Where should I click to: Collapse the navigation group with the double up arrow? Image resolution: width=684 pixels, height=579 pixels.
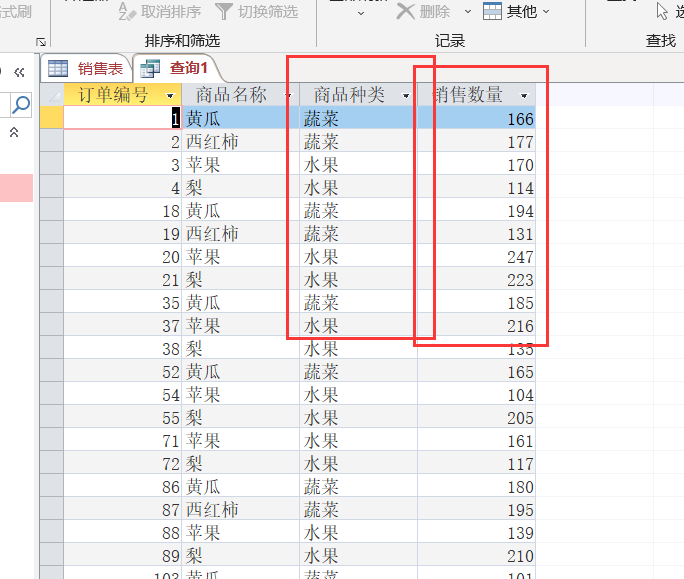pyautogui.click(x=14, y=132)
